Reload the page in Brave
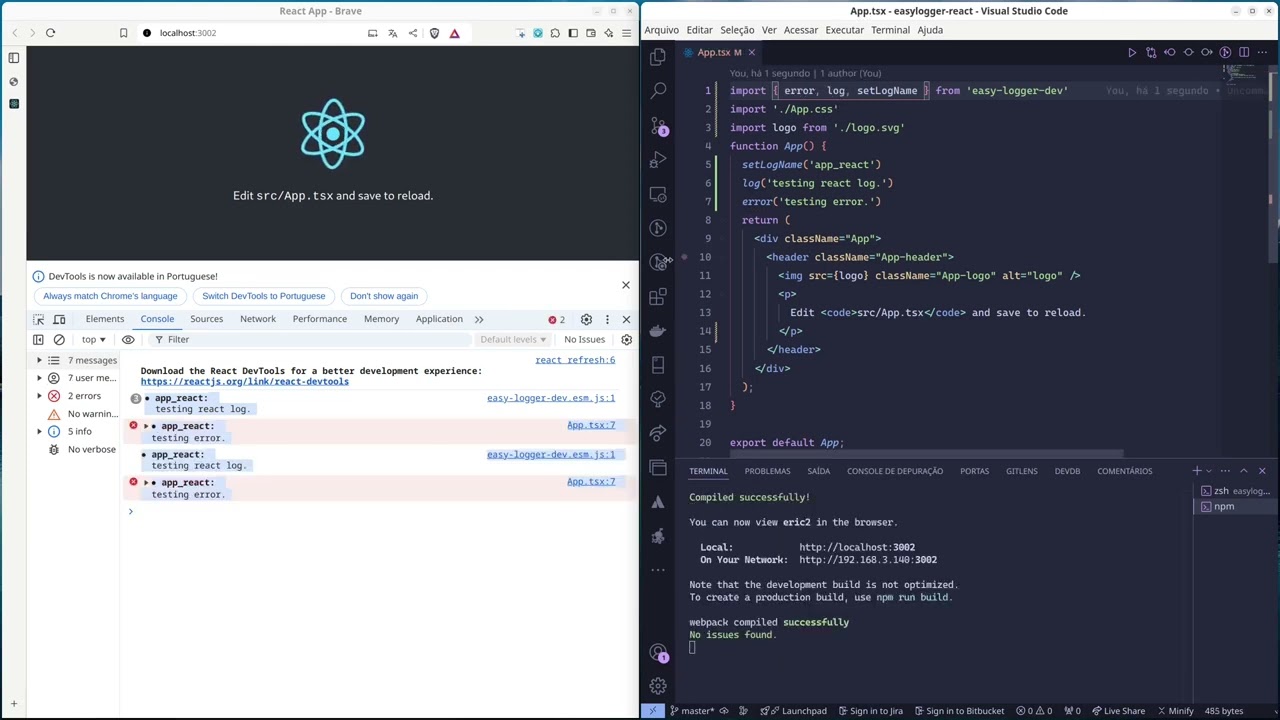Screen dimensions: 1280x720 (50, 33)
